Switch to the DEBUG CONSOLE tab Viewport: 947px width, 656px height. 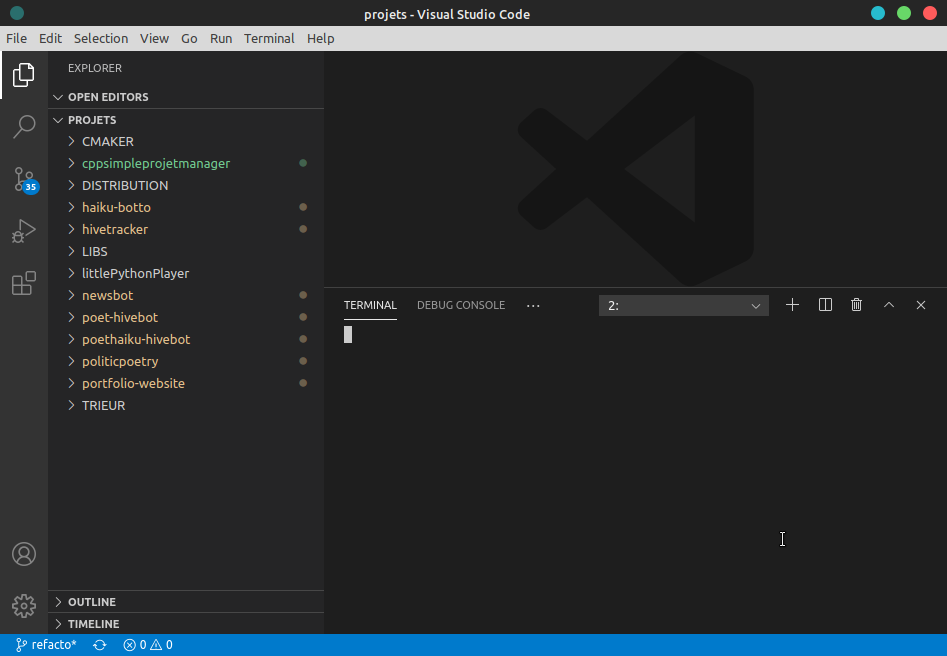click(461, 305)
